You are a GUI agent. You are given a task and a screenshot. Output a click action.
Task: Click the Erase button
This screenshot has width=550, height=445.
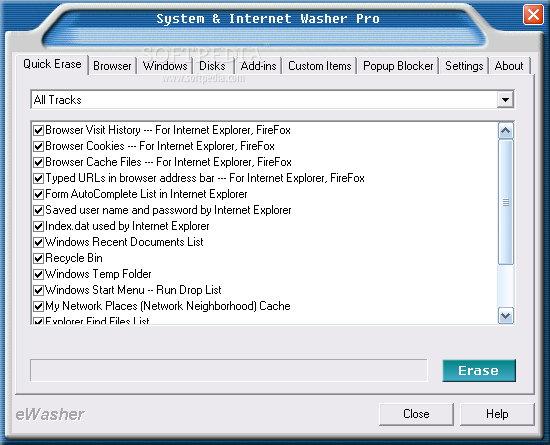coord(479,370)
